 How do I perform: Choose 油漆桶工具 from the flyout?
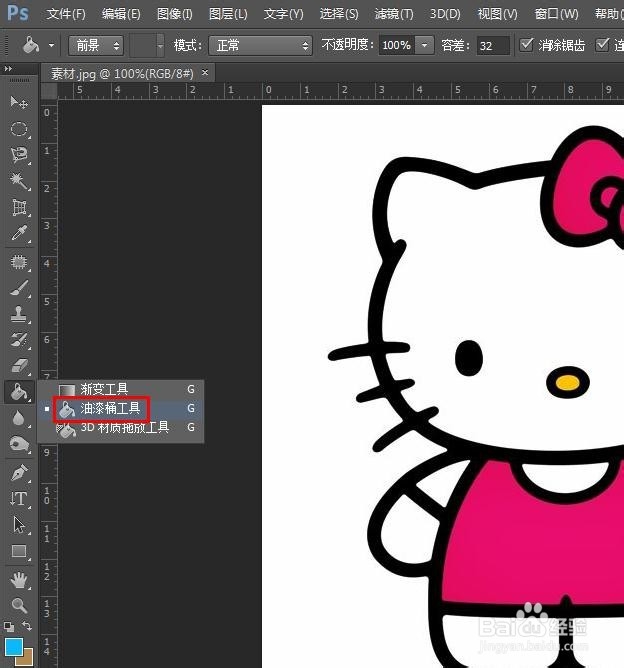pyautogui.click(x=121, y=409)
